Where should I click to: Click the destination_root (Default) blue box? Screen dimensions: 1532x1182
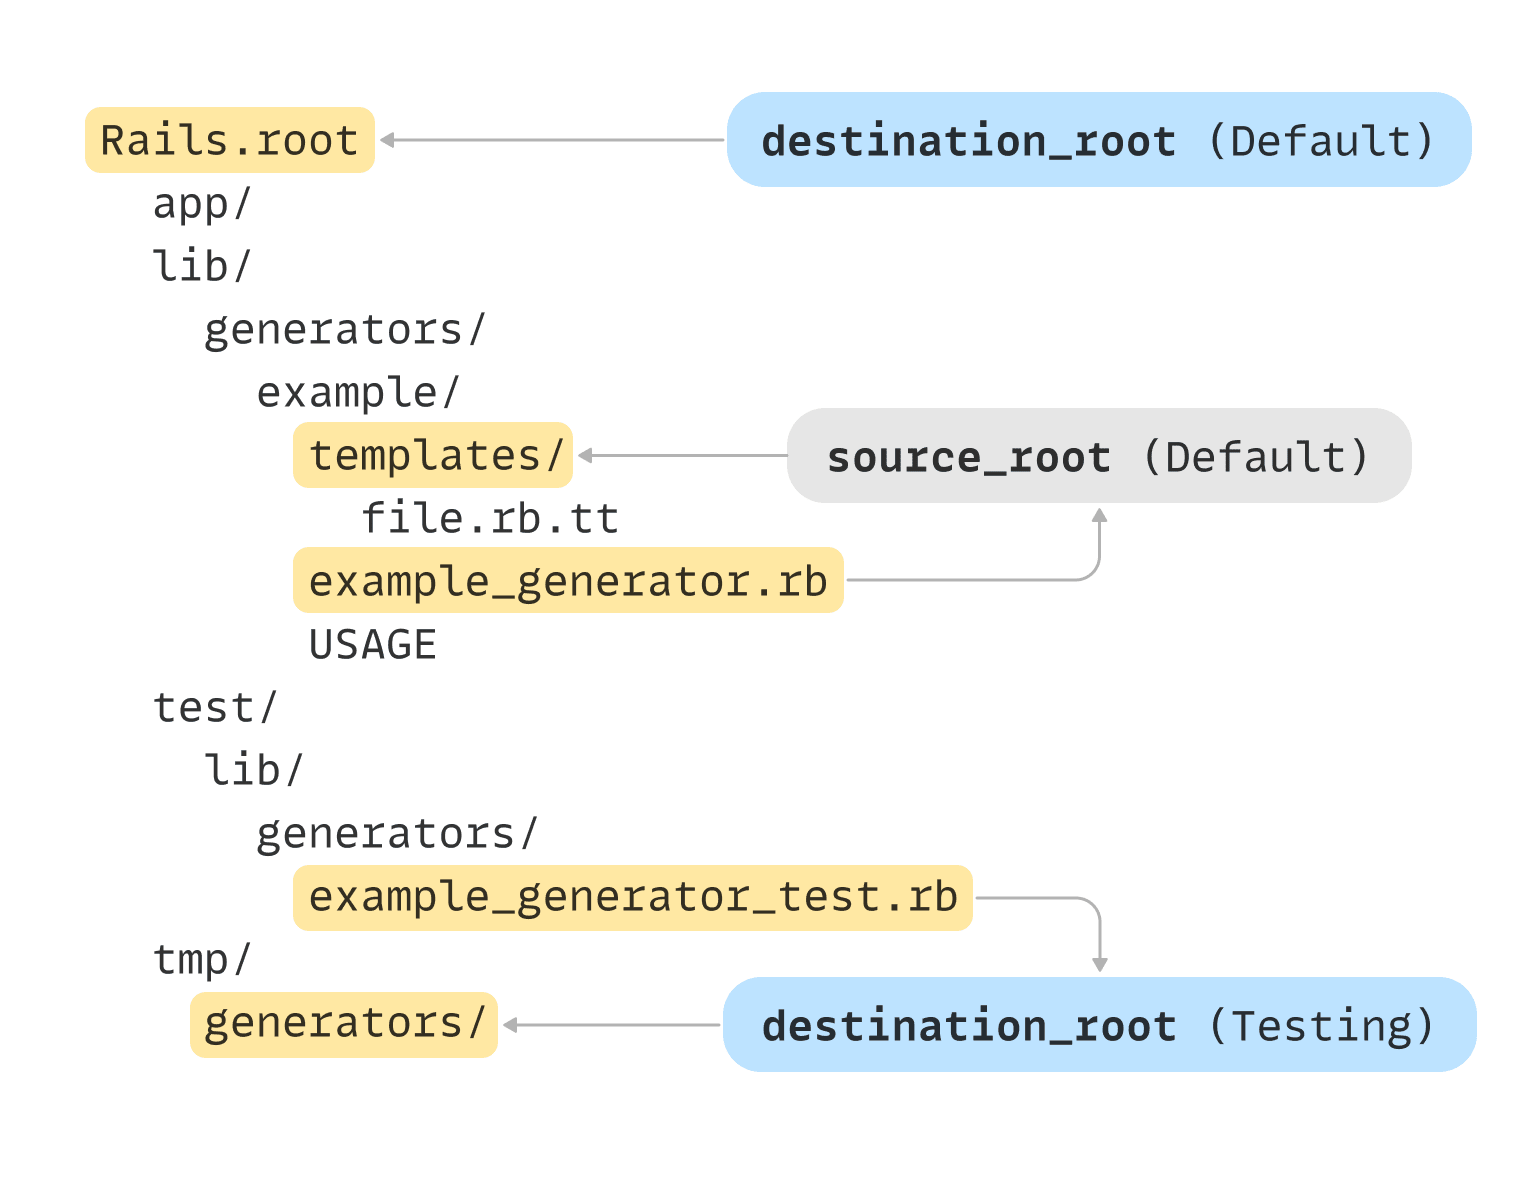tap(1099, 140)
